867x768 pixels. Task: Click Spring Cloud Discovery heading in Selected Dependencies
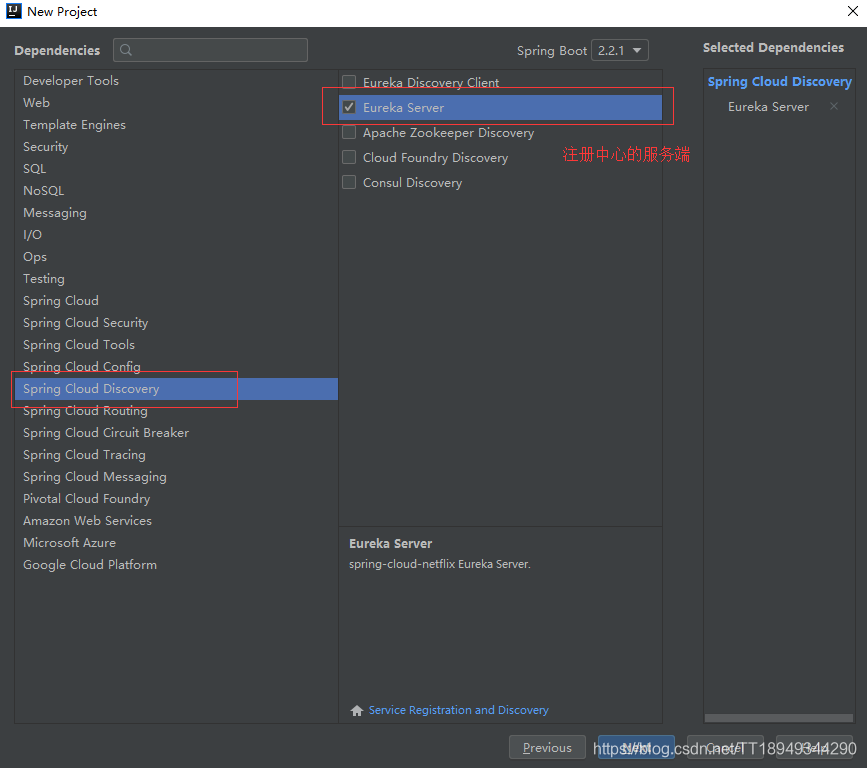pyautogui.click(x=779, y=82)
